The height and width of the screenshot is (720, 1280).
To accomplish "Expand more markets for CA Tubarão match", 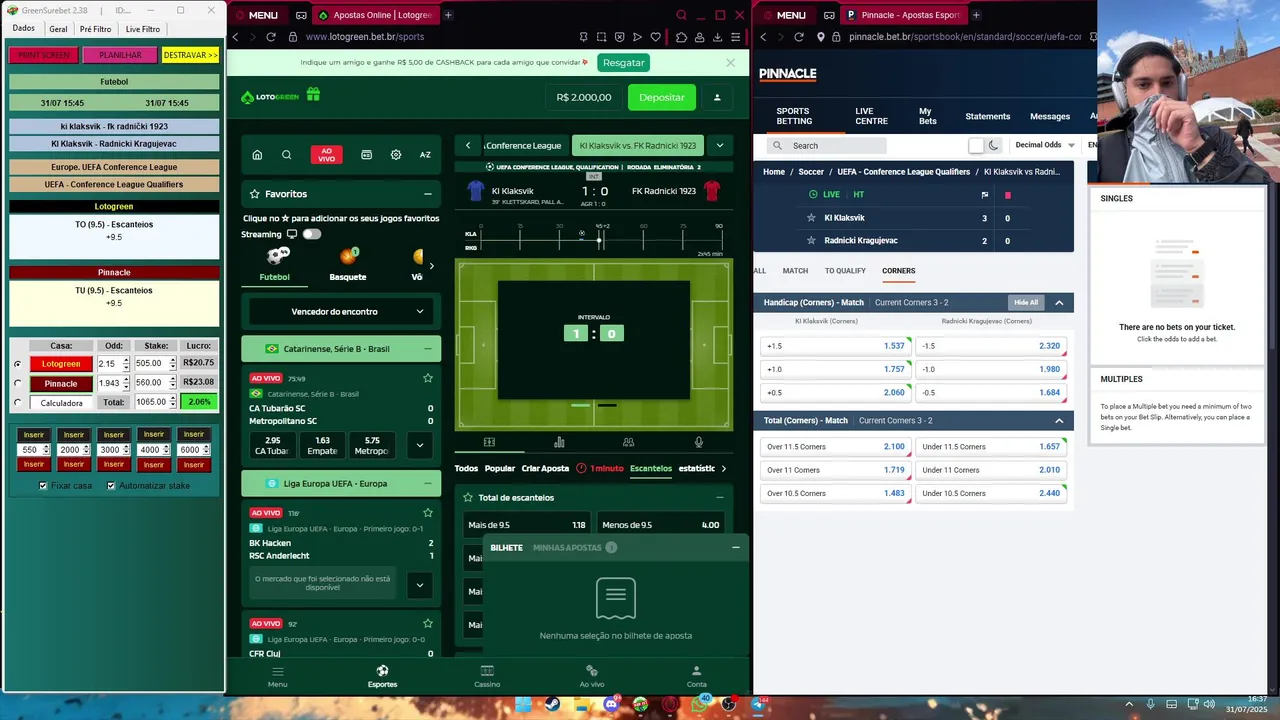I will [x=420, y=445].
